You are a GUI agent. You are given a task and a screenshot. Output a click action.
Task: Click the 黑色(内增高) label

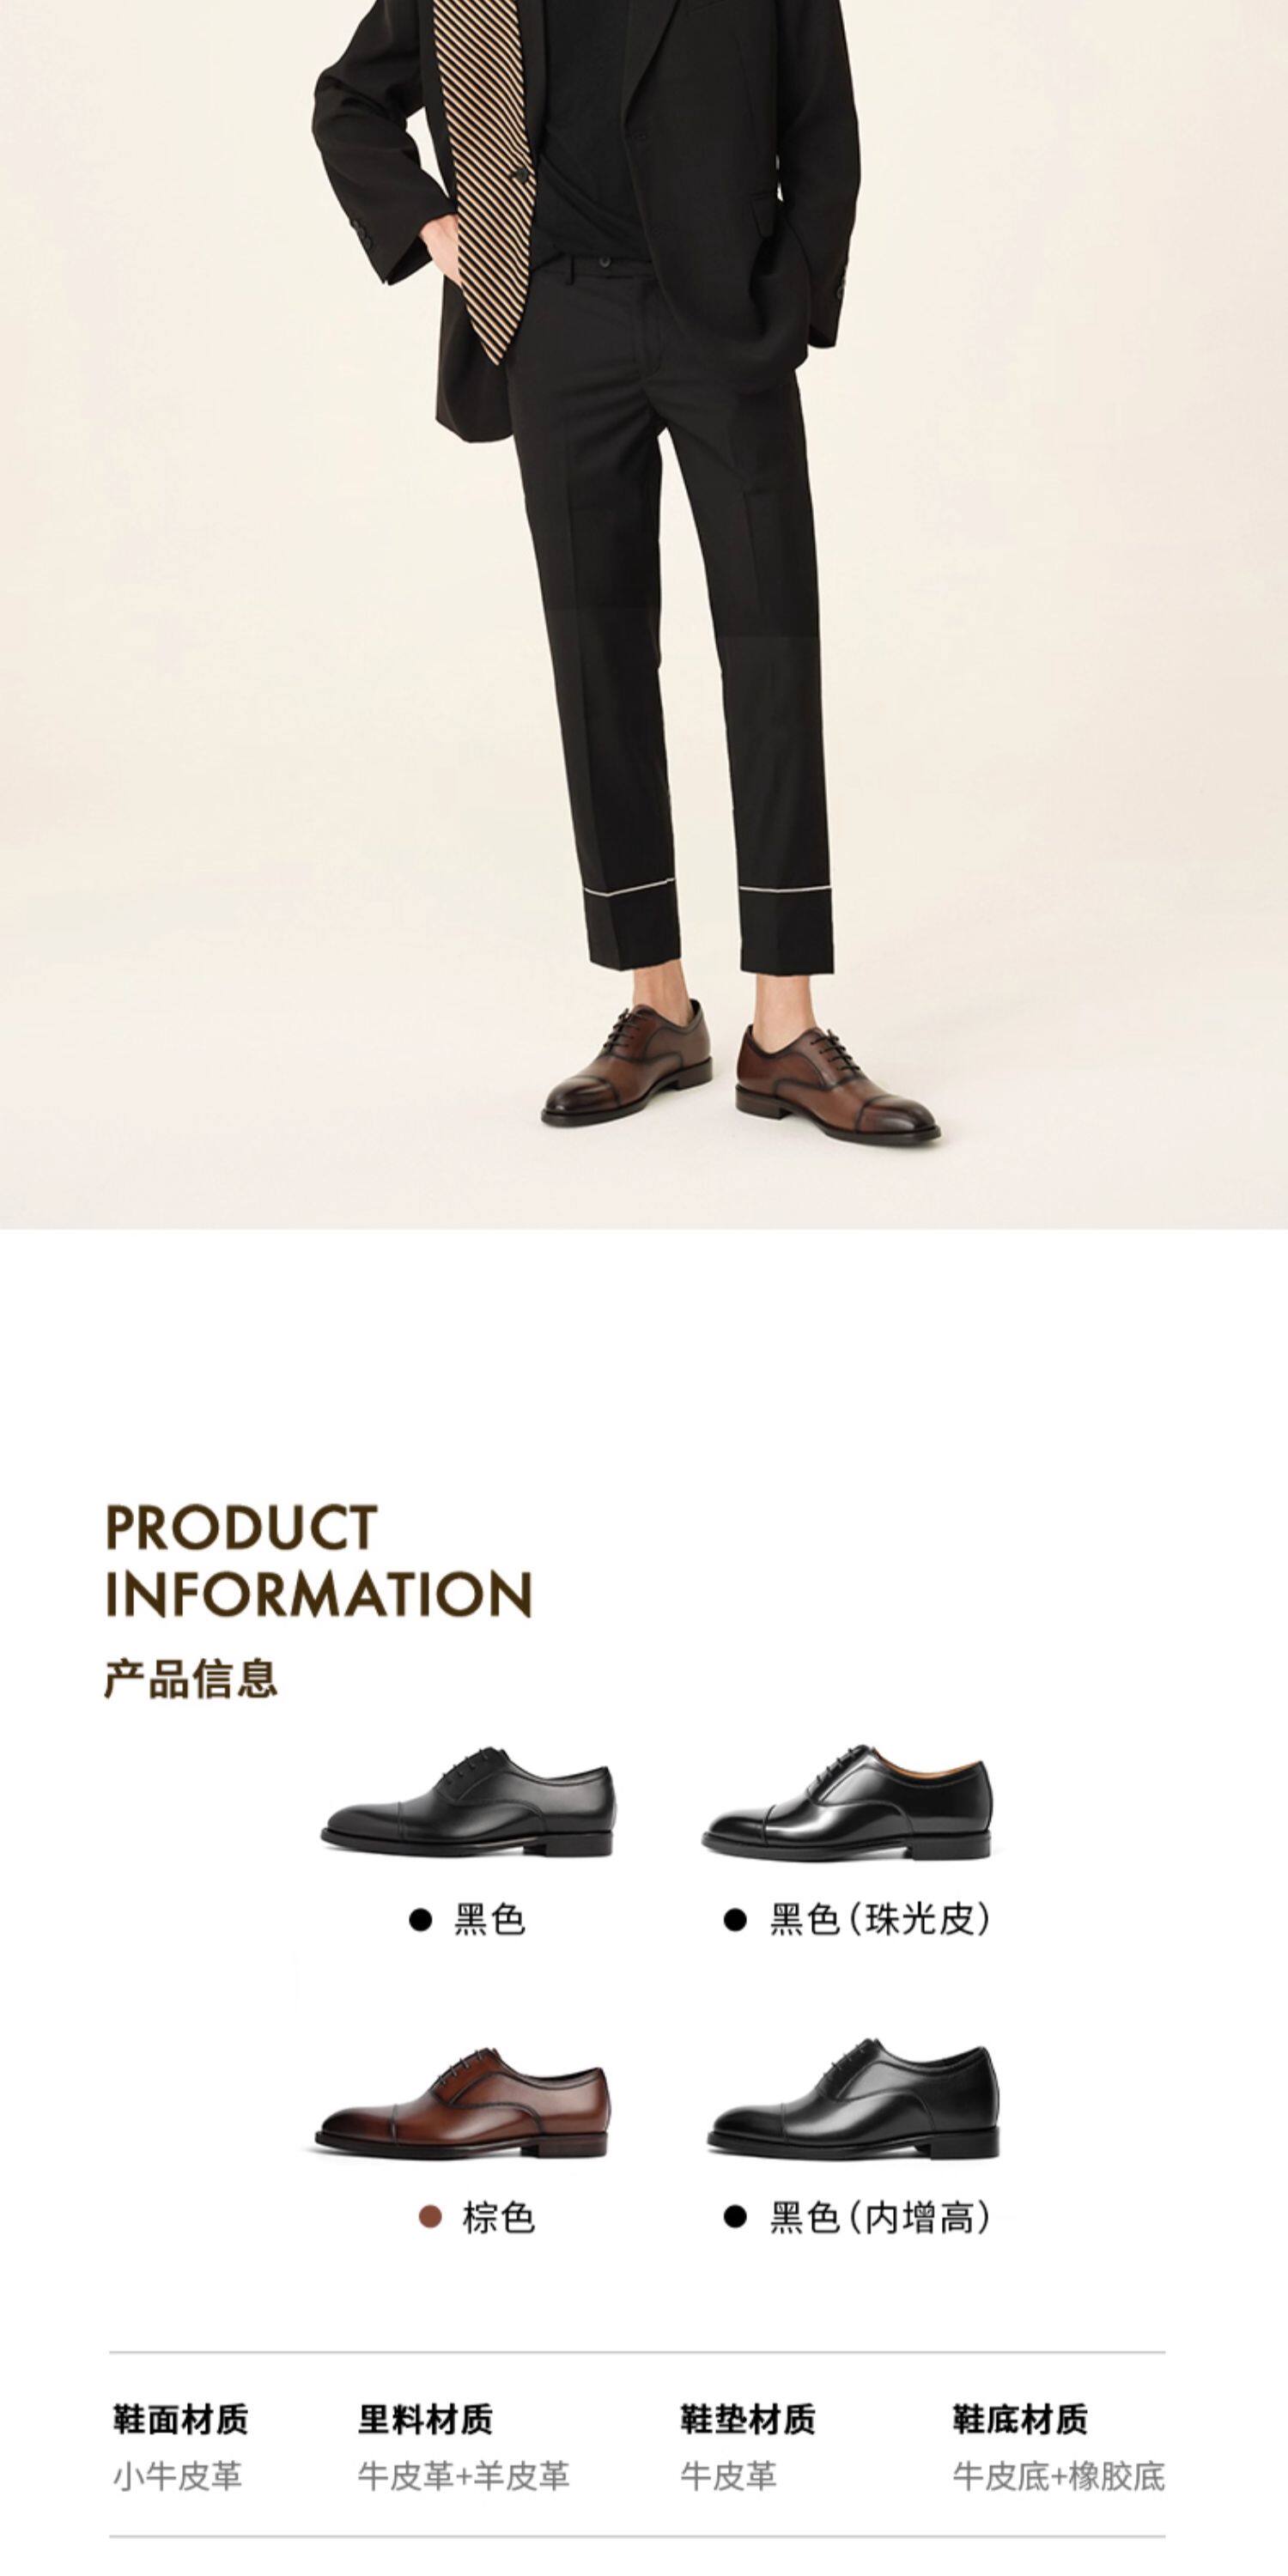pyautogui.click(x=881, y=2217)
